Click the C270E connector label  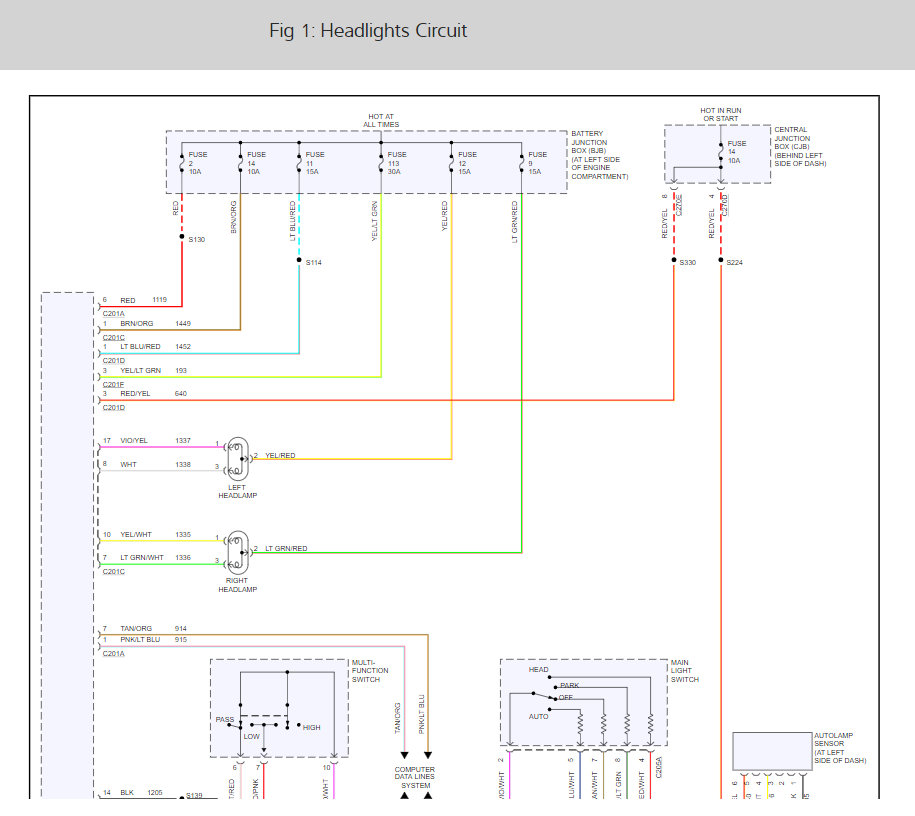679,205
